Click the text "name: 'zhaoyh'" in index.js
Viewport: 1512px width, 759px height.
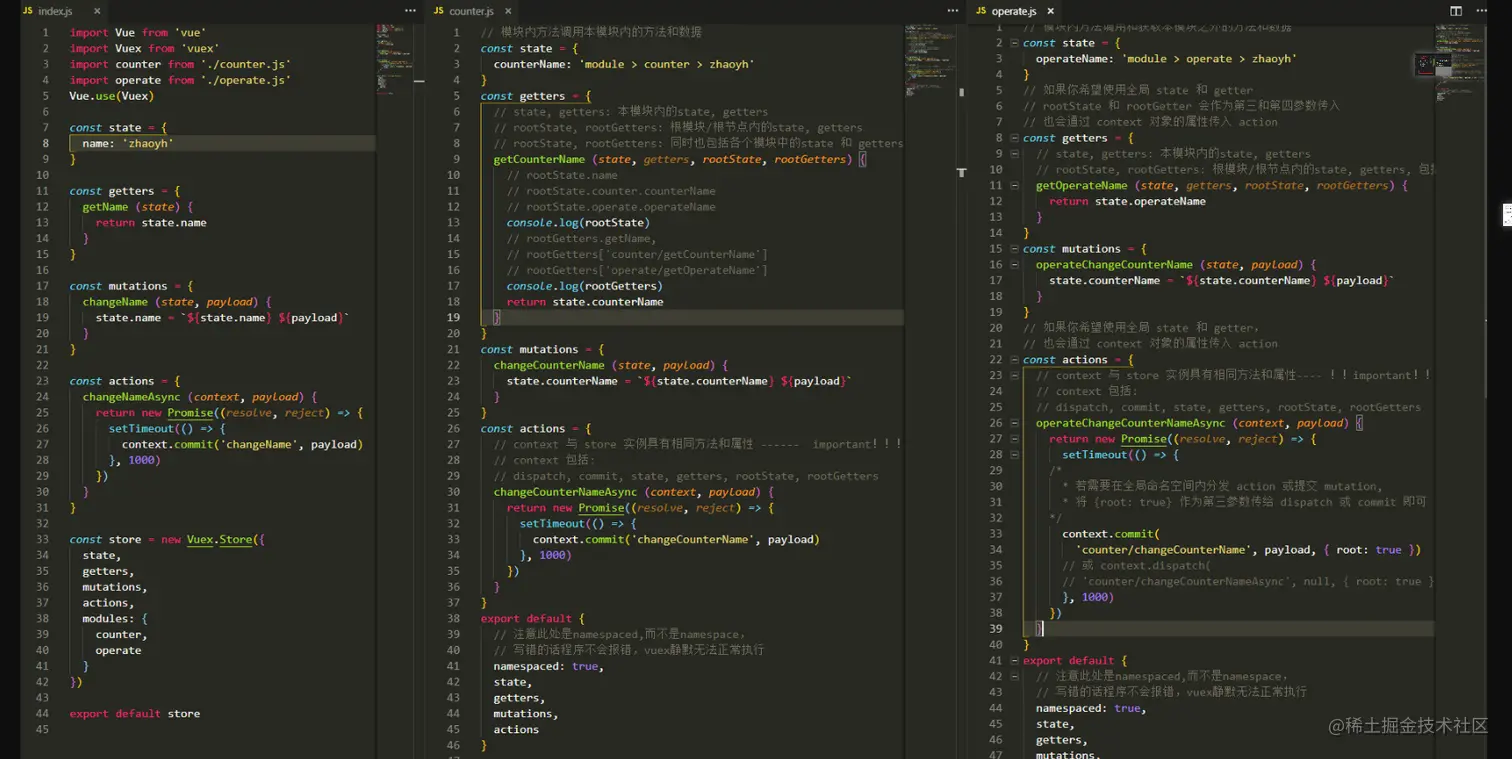[x=128, y=144]
